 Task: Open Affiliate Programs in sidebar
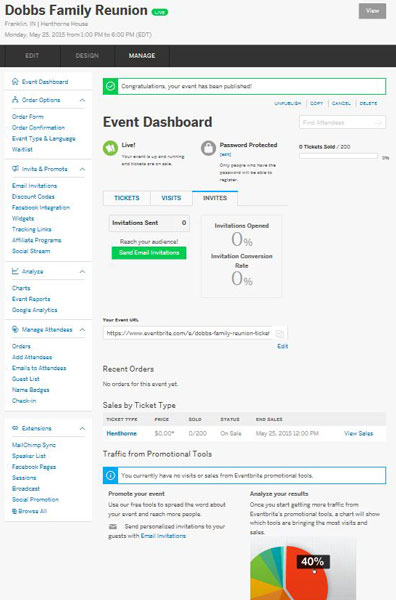coord(37,240)
